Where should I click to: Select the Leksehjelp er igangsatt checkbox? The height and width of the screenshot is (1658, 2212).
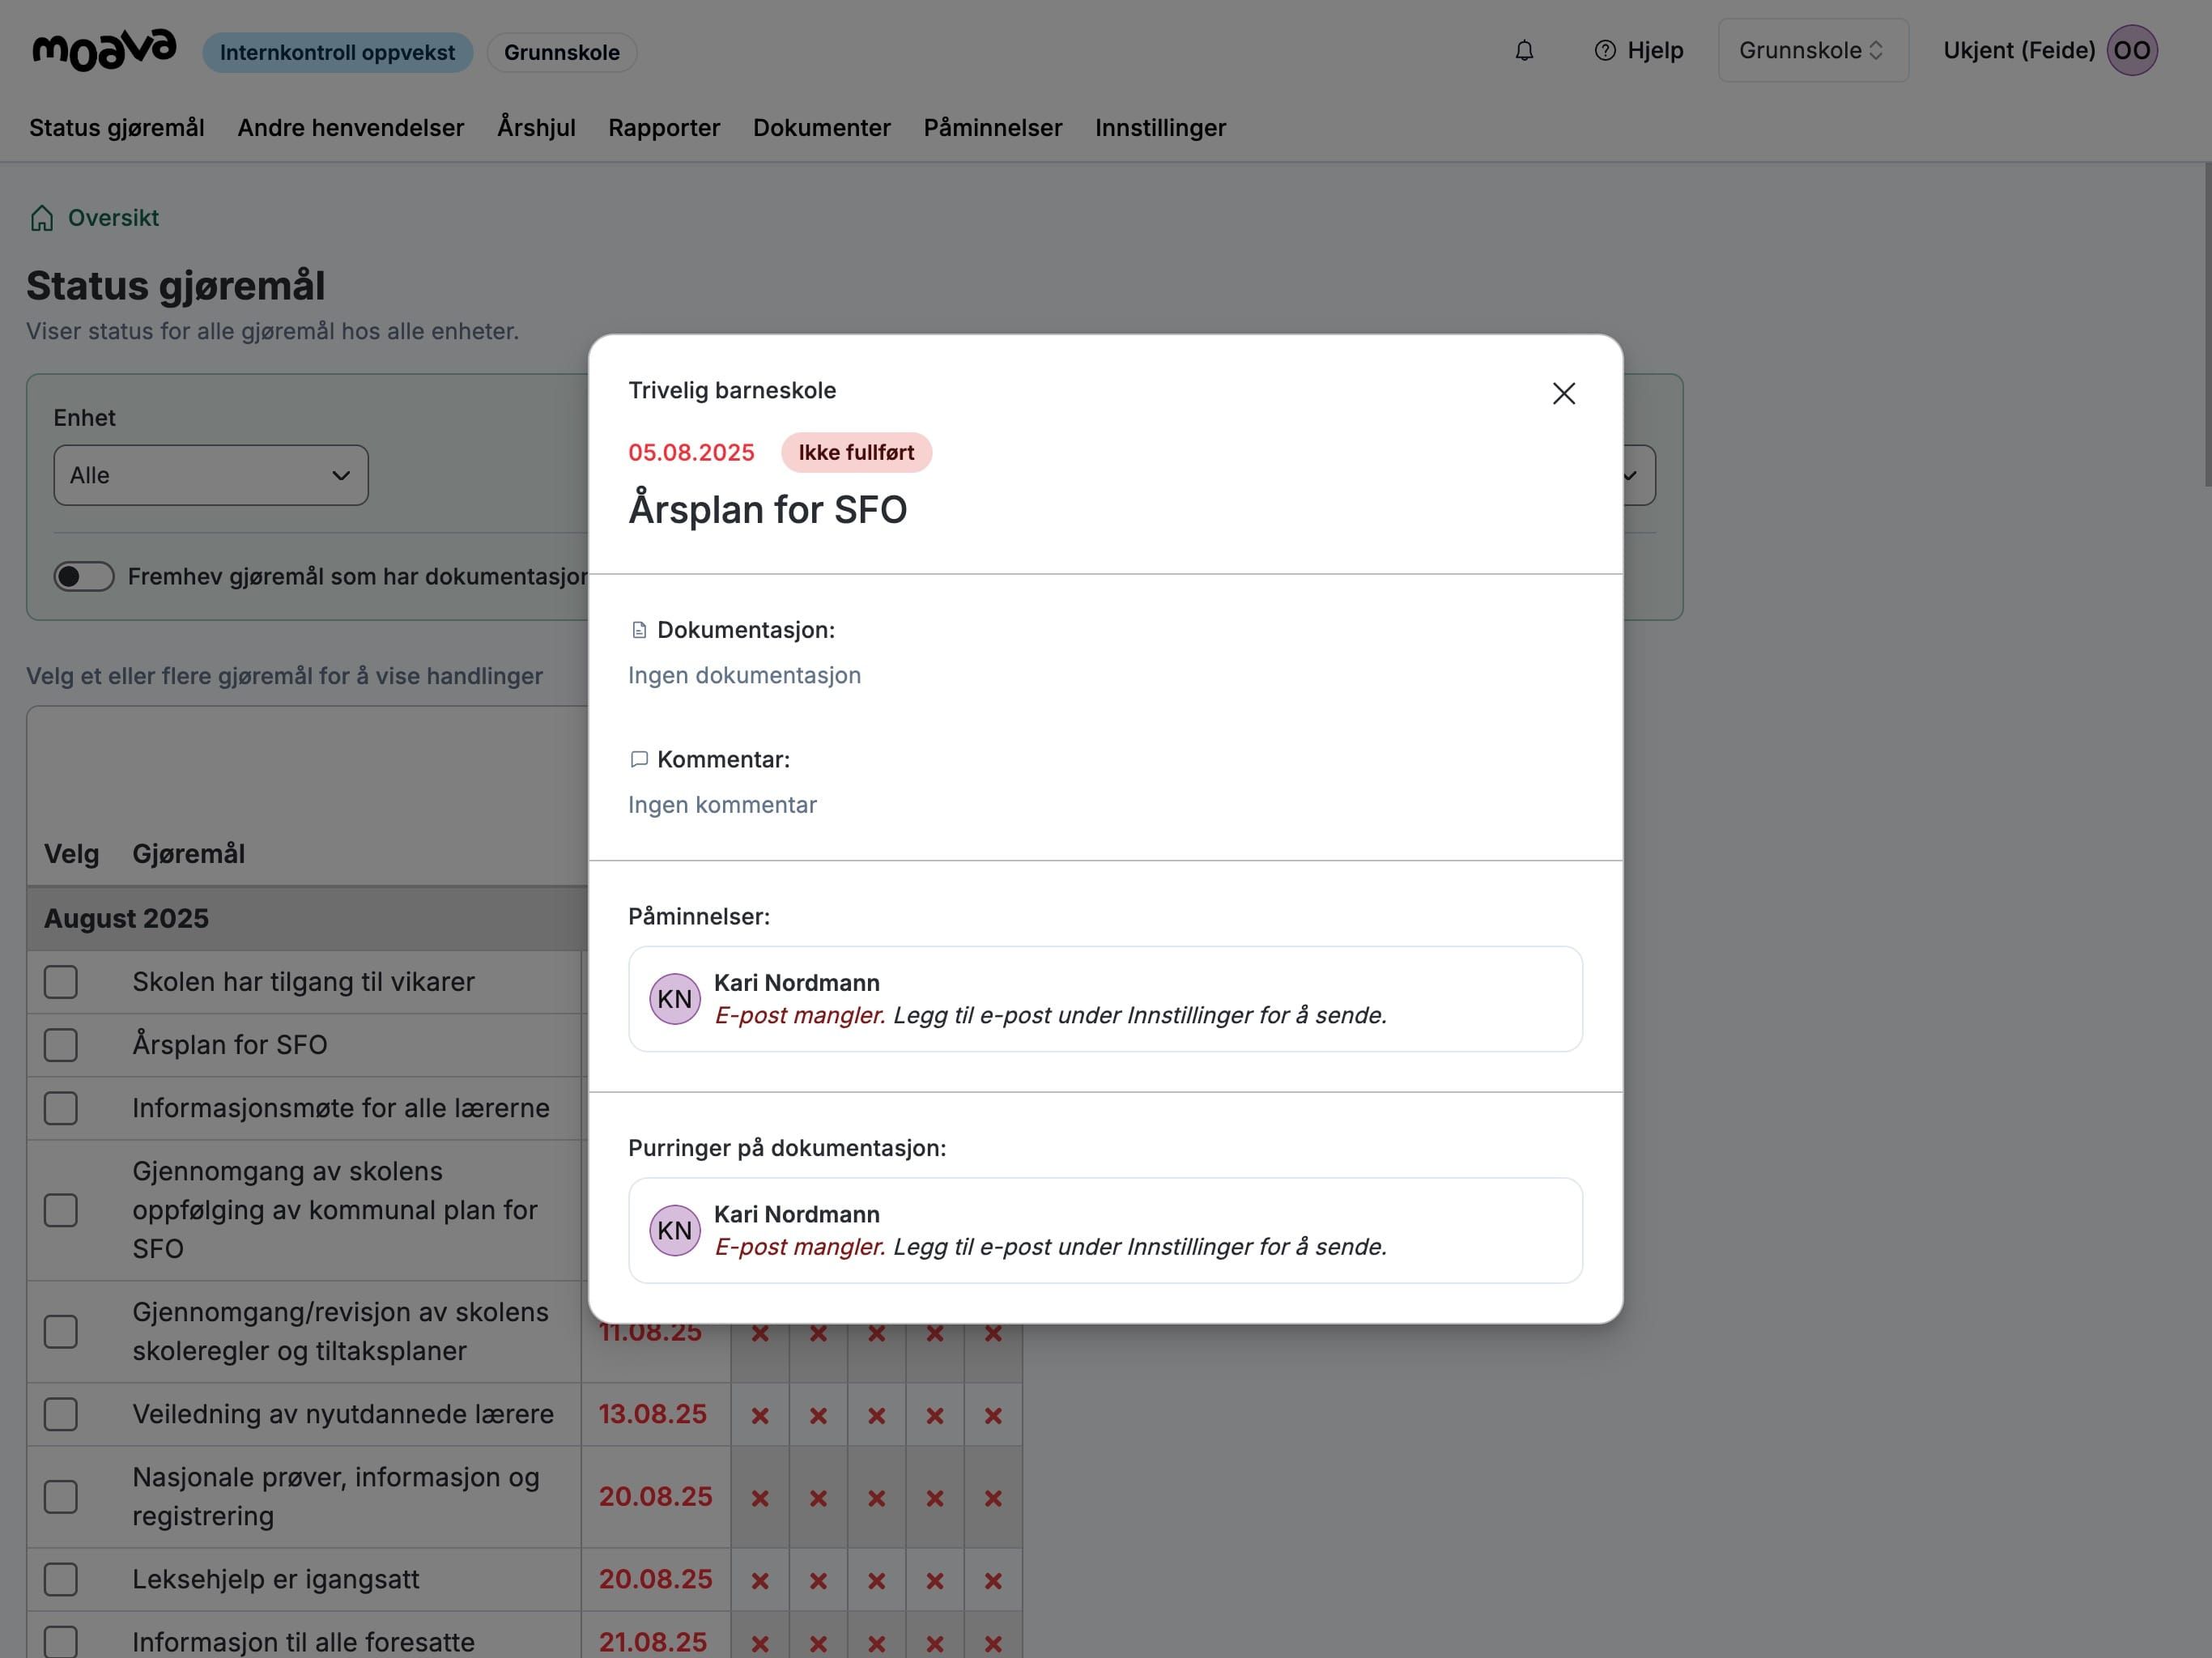point(61,1579)
